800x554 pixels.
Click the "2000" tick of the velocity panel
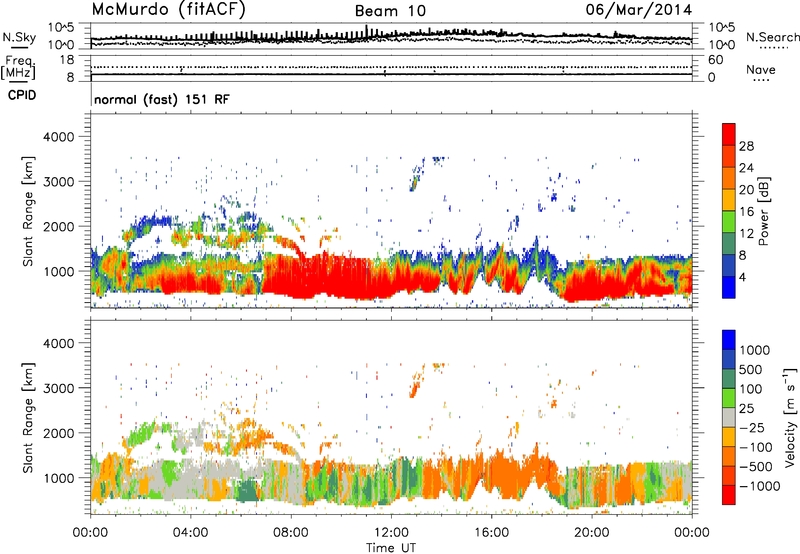coord(59,433)
